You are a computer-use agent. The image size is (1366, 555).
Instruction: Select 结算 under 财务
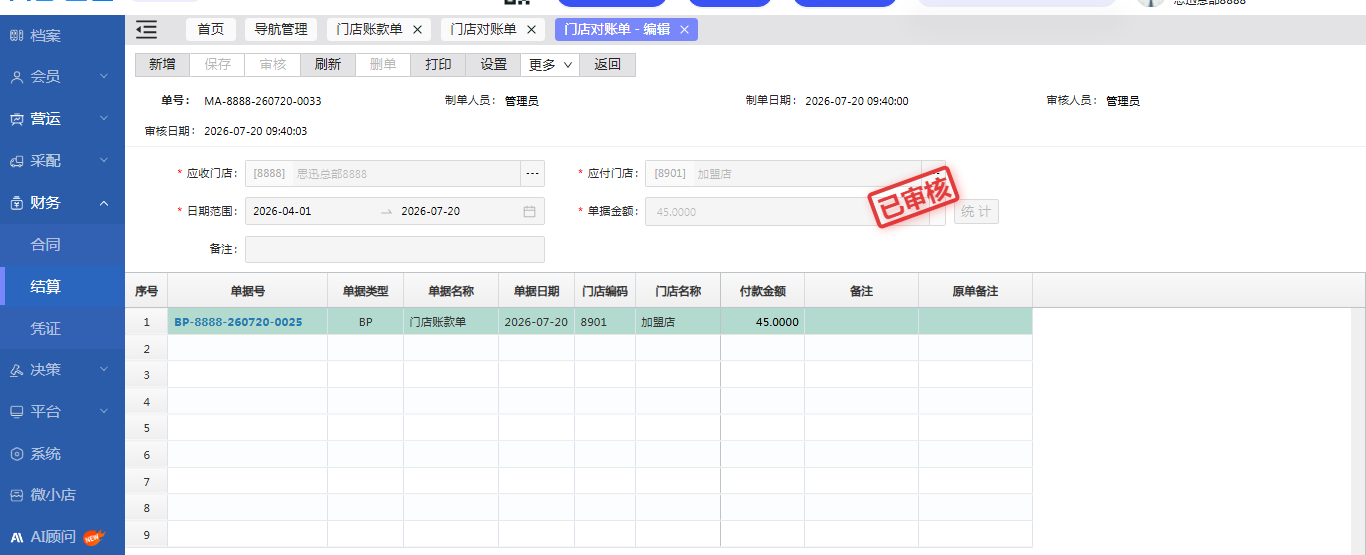coord(62,287)
